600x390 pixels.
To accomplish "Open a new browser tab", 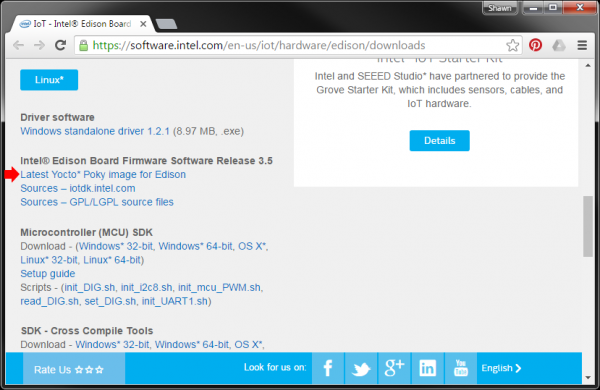I will [166, 24].
